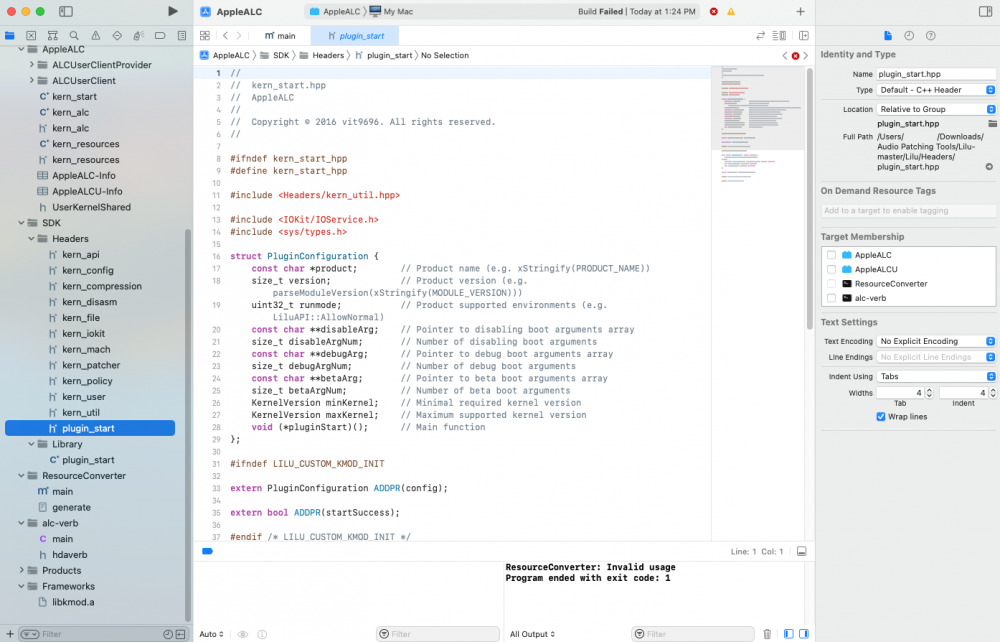Go forward in editor history
This screenshot has width=1000, height=642.
click(x=239, y=36)
